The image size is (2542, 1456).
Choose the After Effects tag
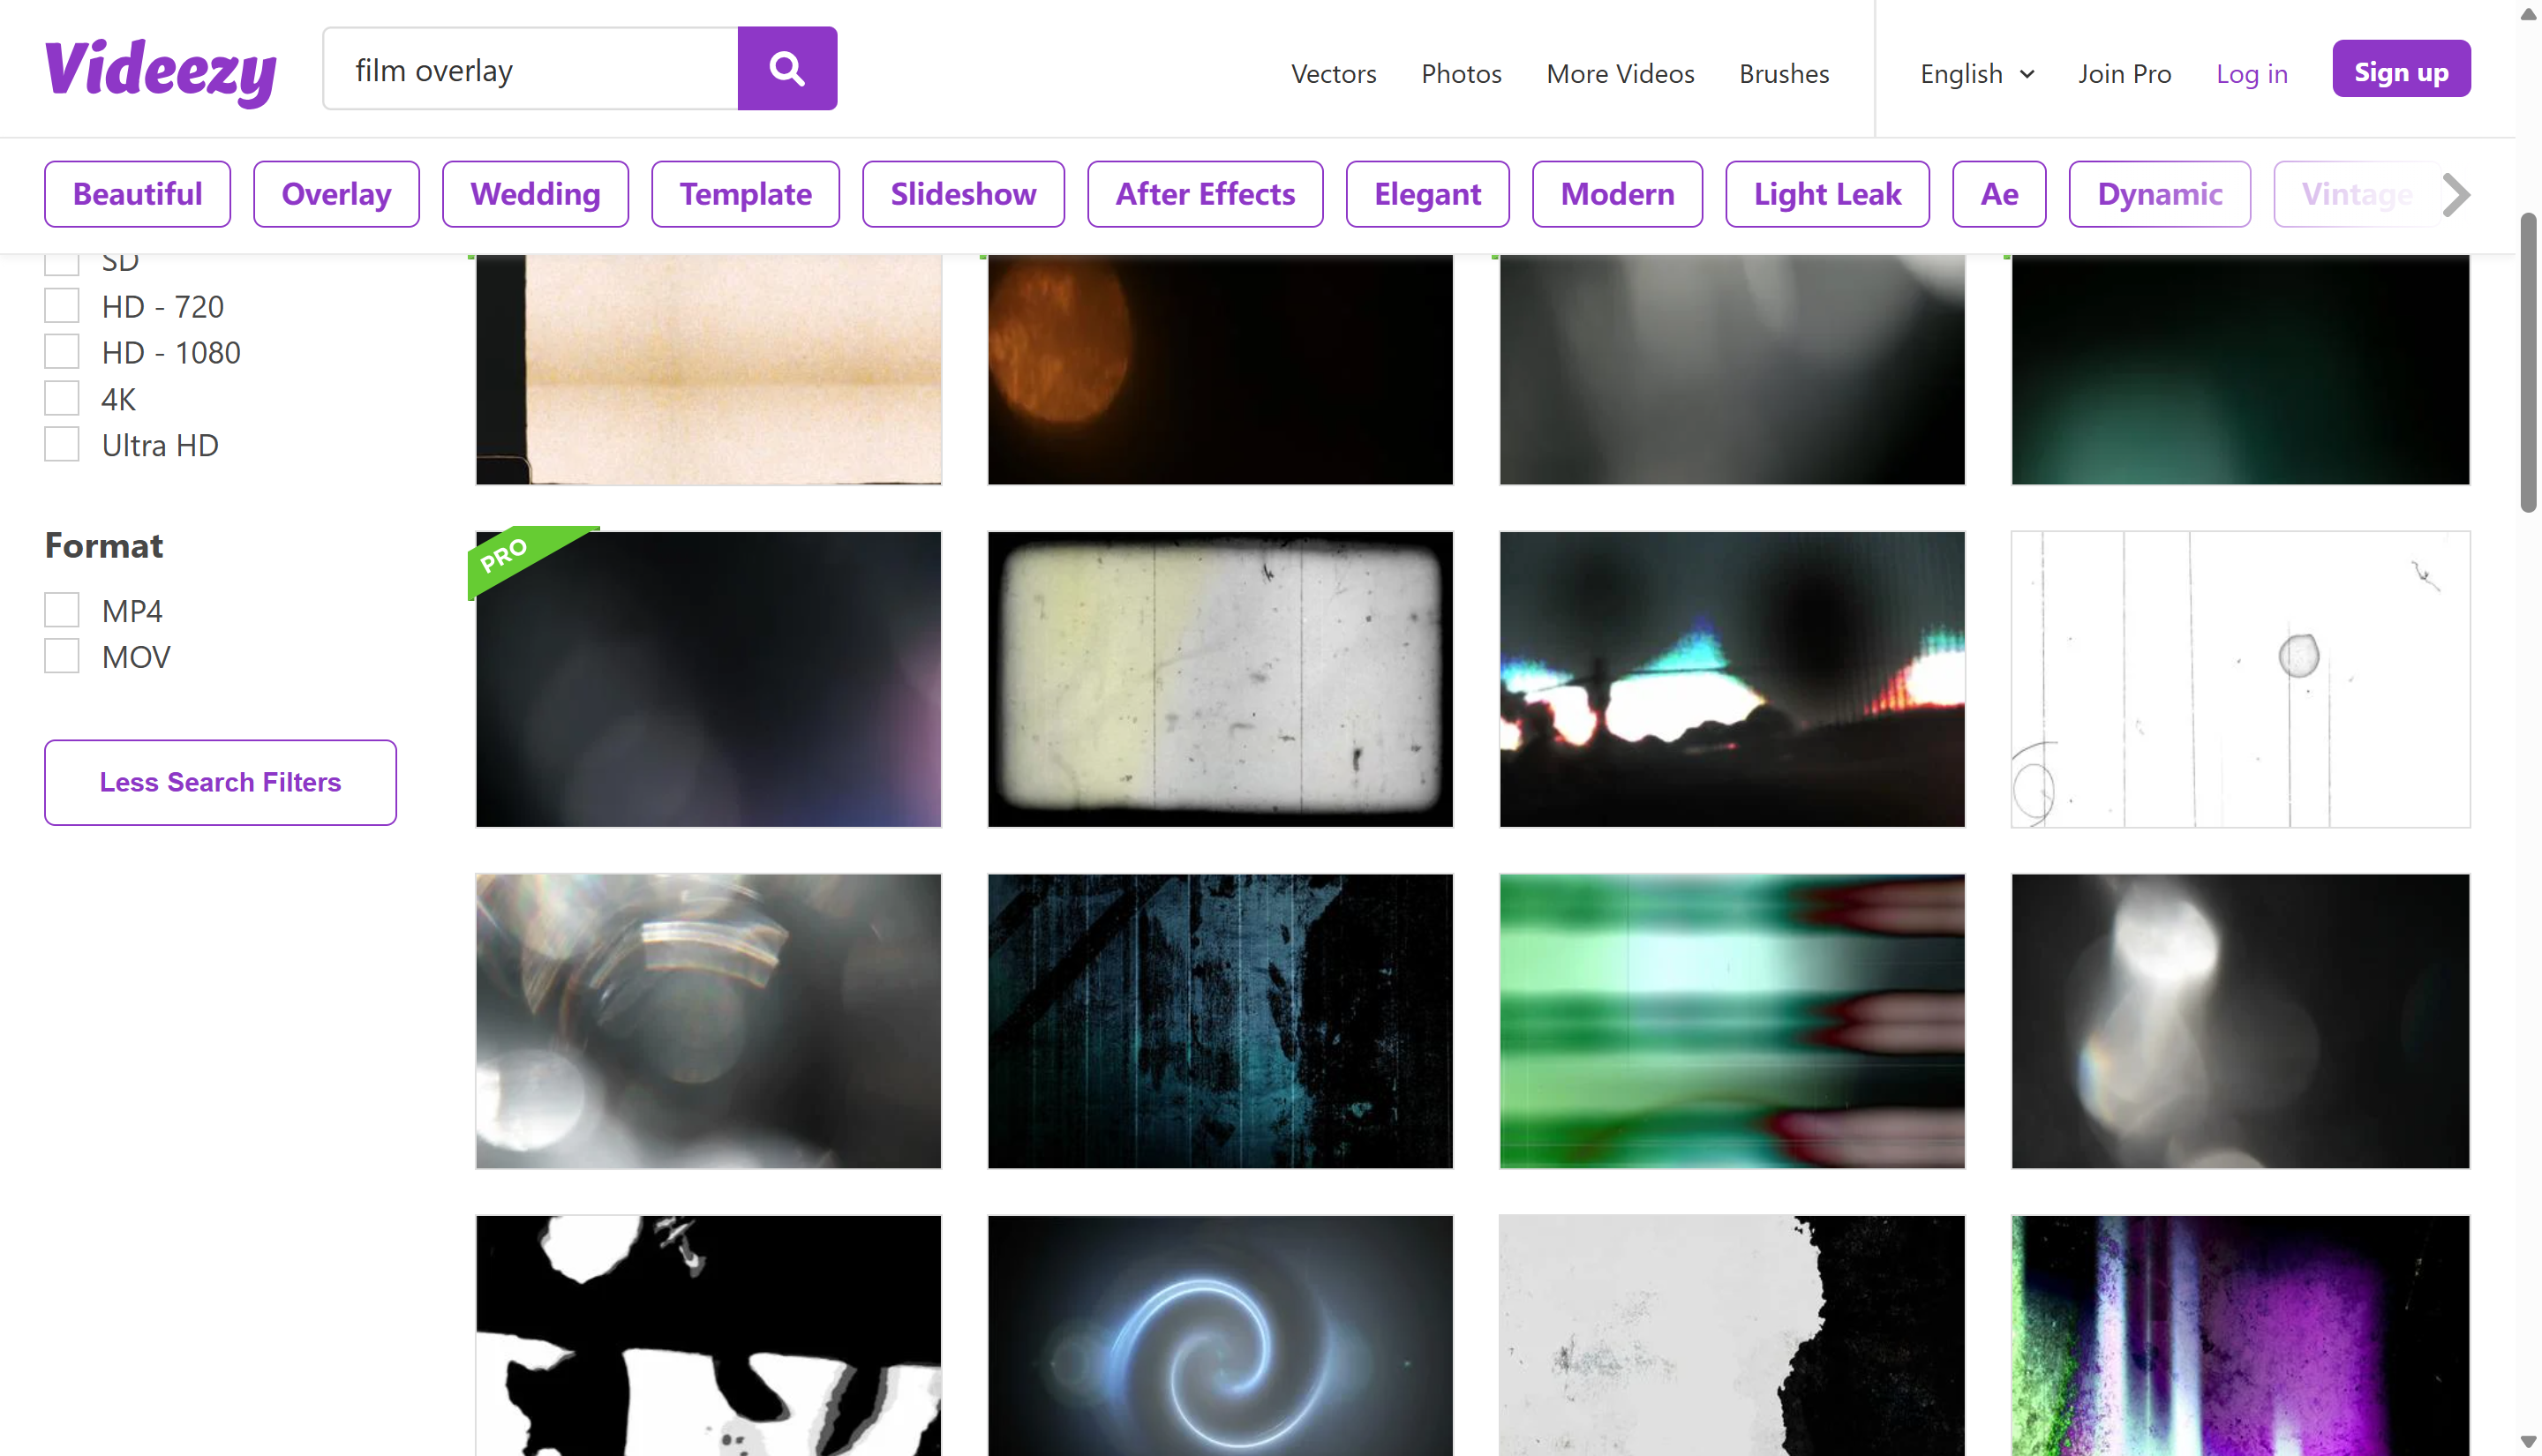point(1205,193)
